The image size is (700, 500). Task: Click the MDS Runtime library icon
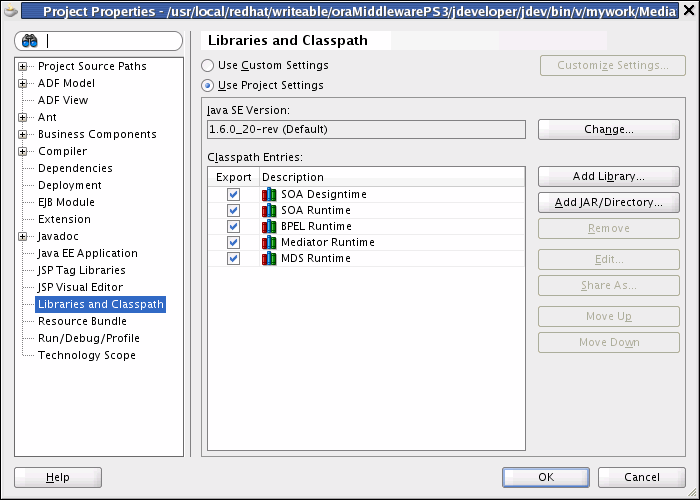pyautogui.click(x=269, y=258)
